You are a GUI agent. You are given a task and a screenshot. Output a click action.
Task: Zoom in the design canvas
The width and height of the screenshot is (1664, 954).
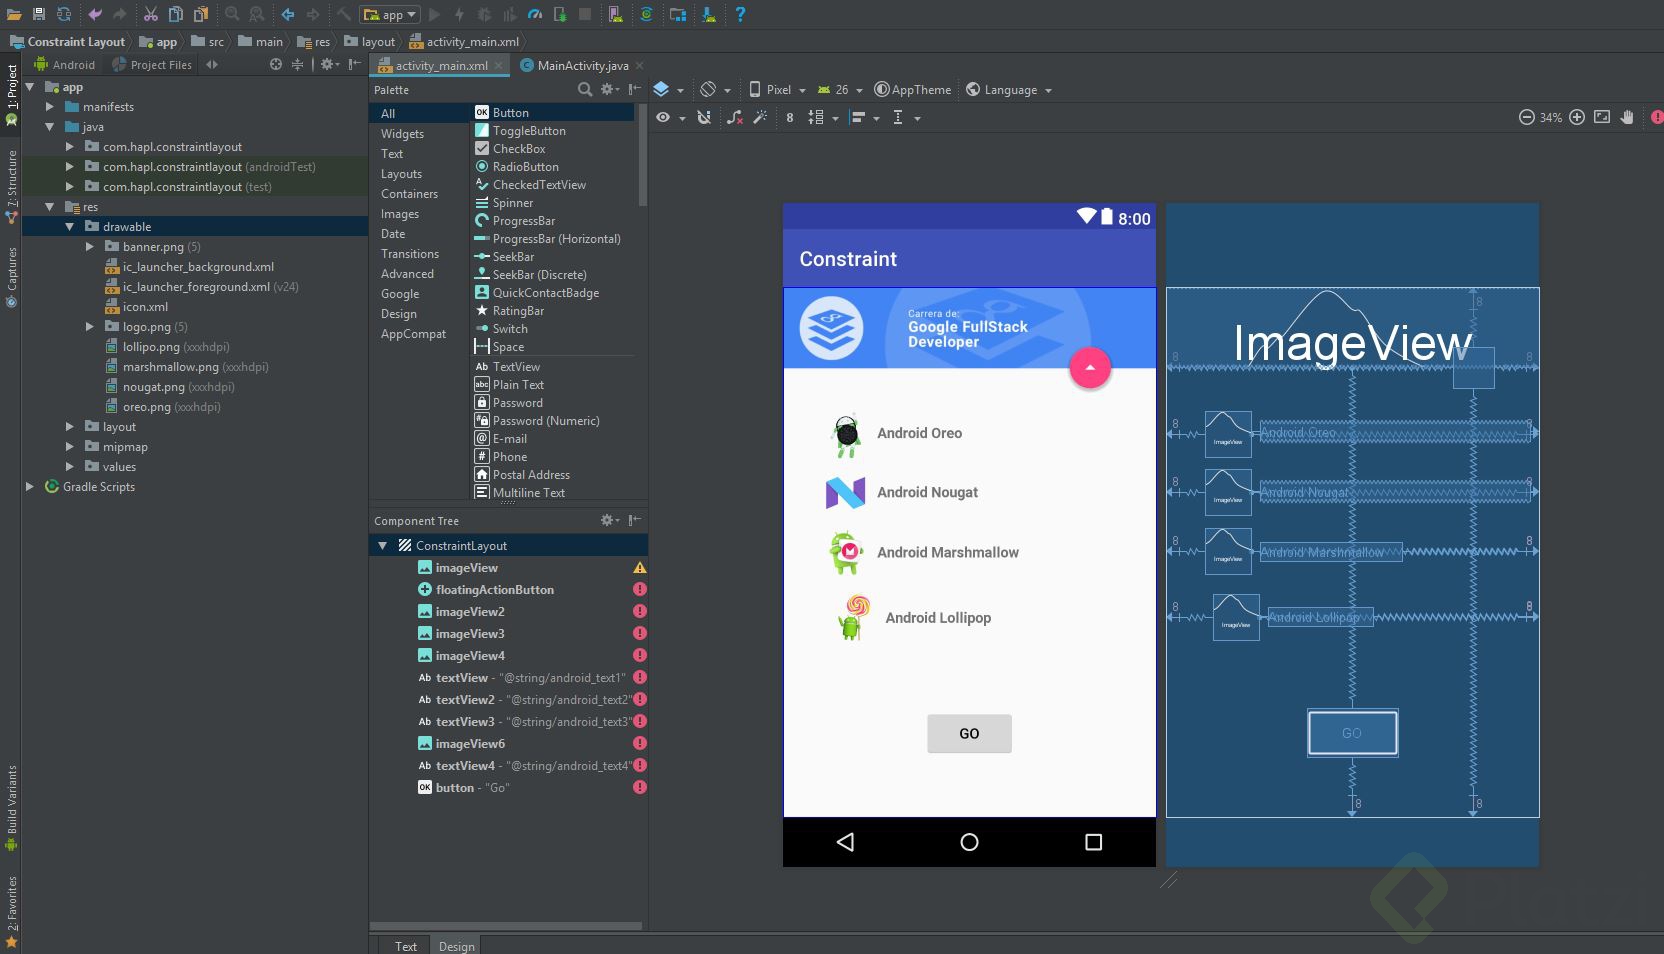coord(1577,117)
